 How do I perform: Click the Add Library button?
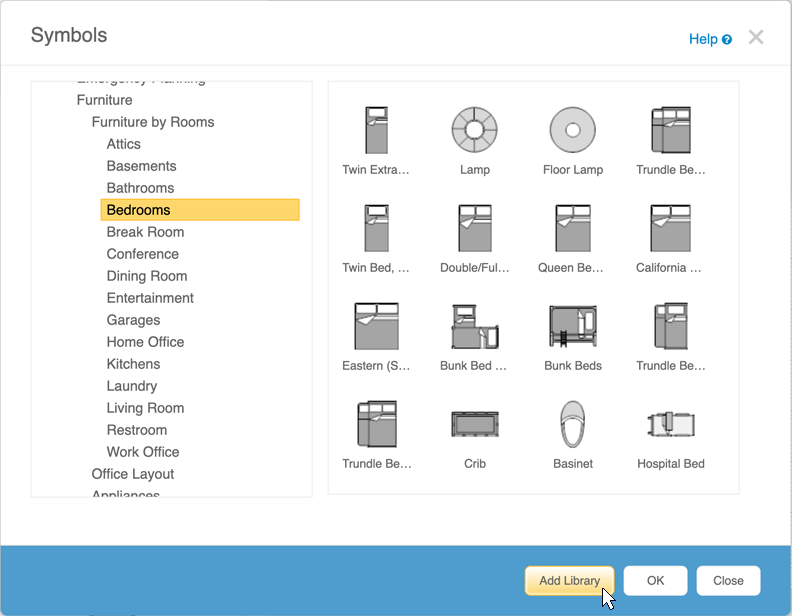(569, 581)
